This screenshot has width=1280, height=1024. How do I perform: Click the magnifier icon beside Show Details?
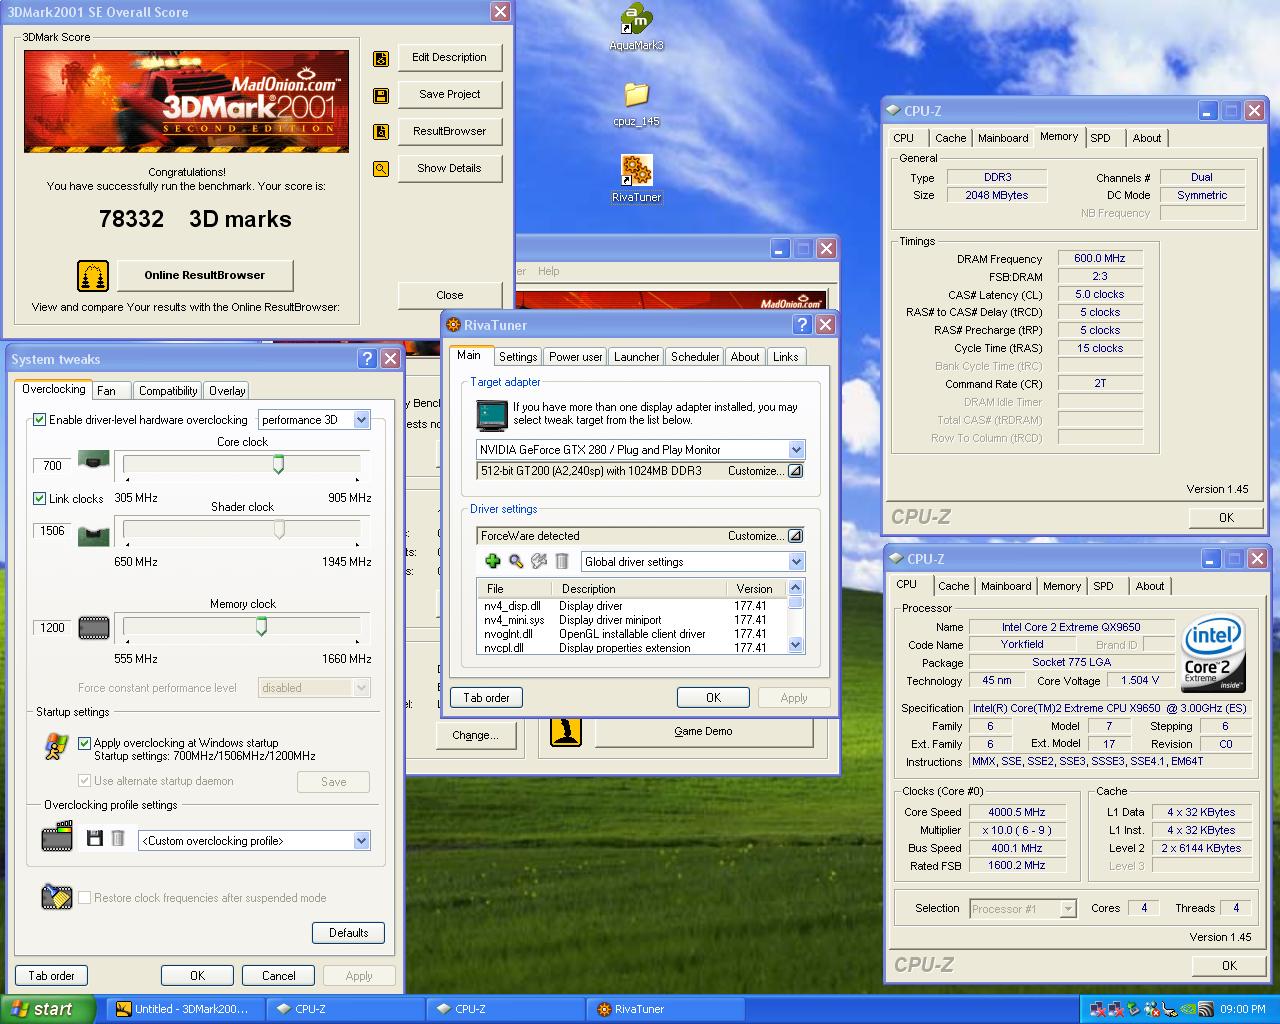point(380,169)
